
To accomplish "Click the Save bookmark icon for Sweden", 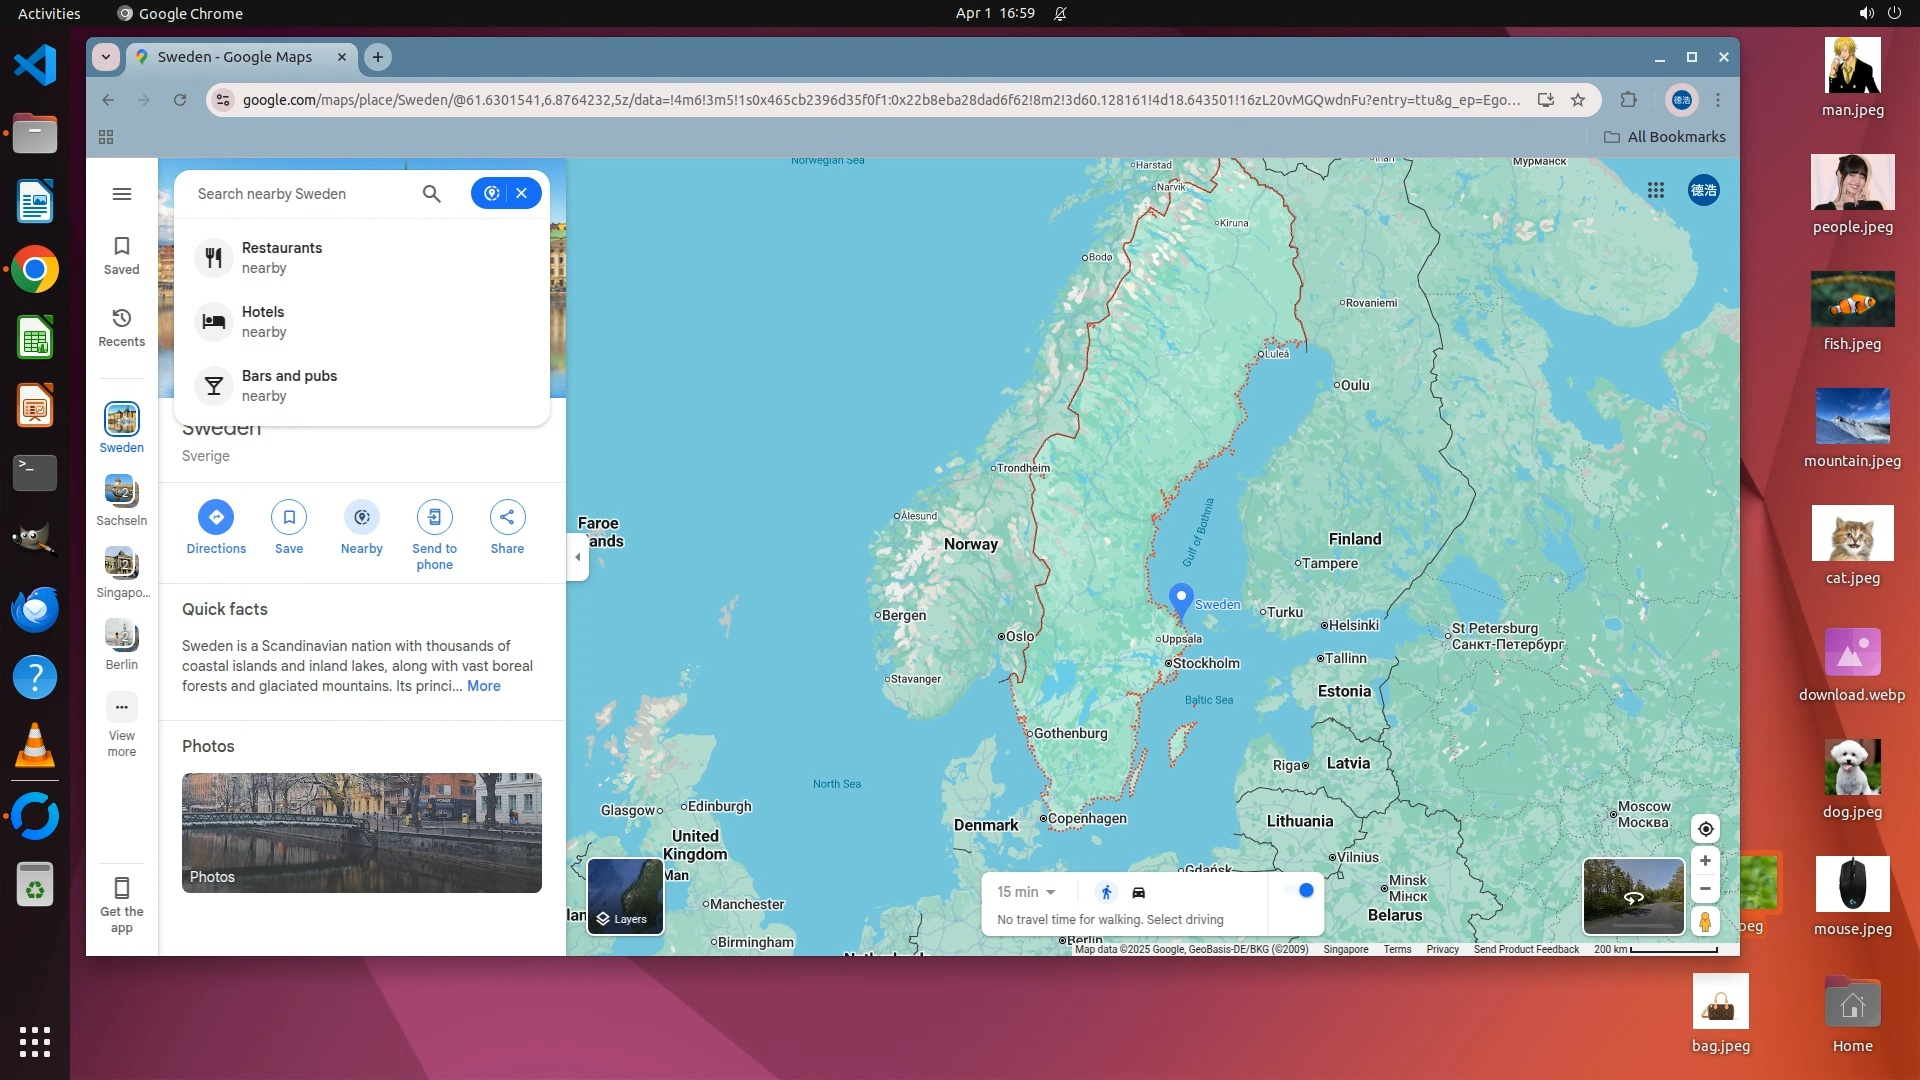I will point(289,517).
